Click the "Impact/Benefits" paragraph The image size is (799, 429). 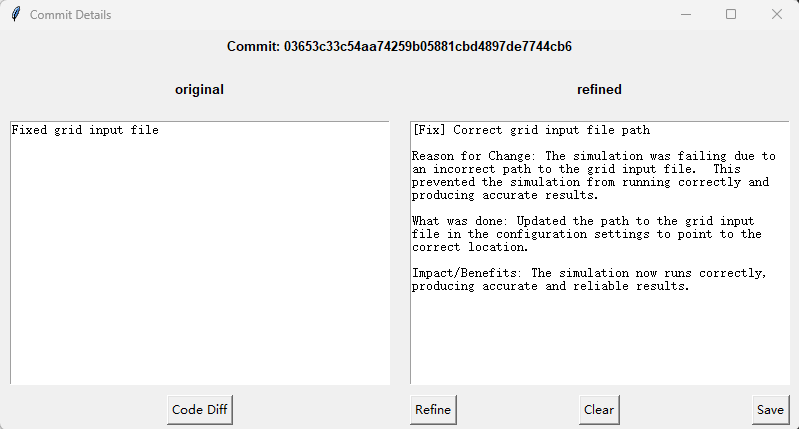click(x=589, y=280)
